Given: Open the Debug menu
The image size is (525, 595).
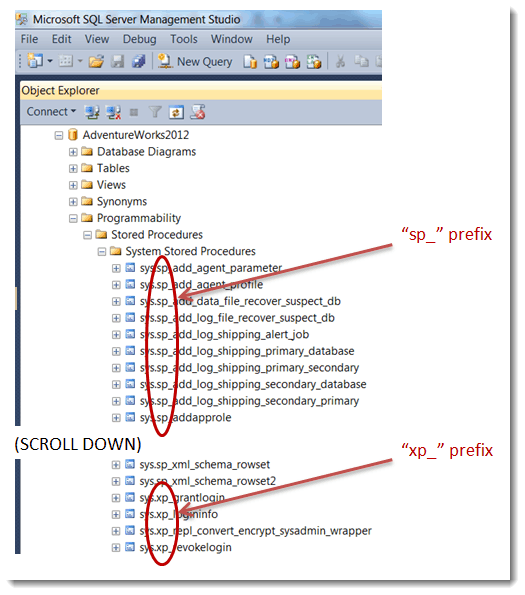Looking at the screenshot, I should point(140,39).
